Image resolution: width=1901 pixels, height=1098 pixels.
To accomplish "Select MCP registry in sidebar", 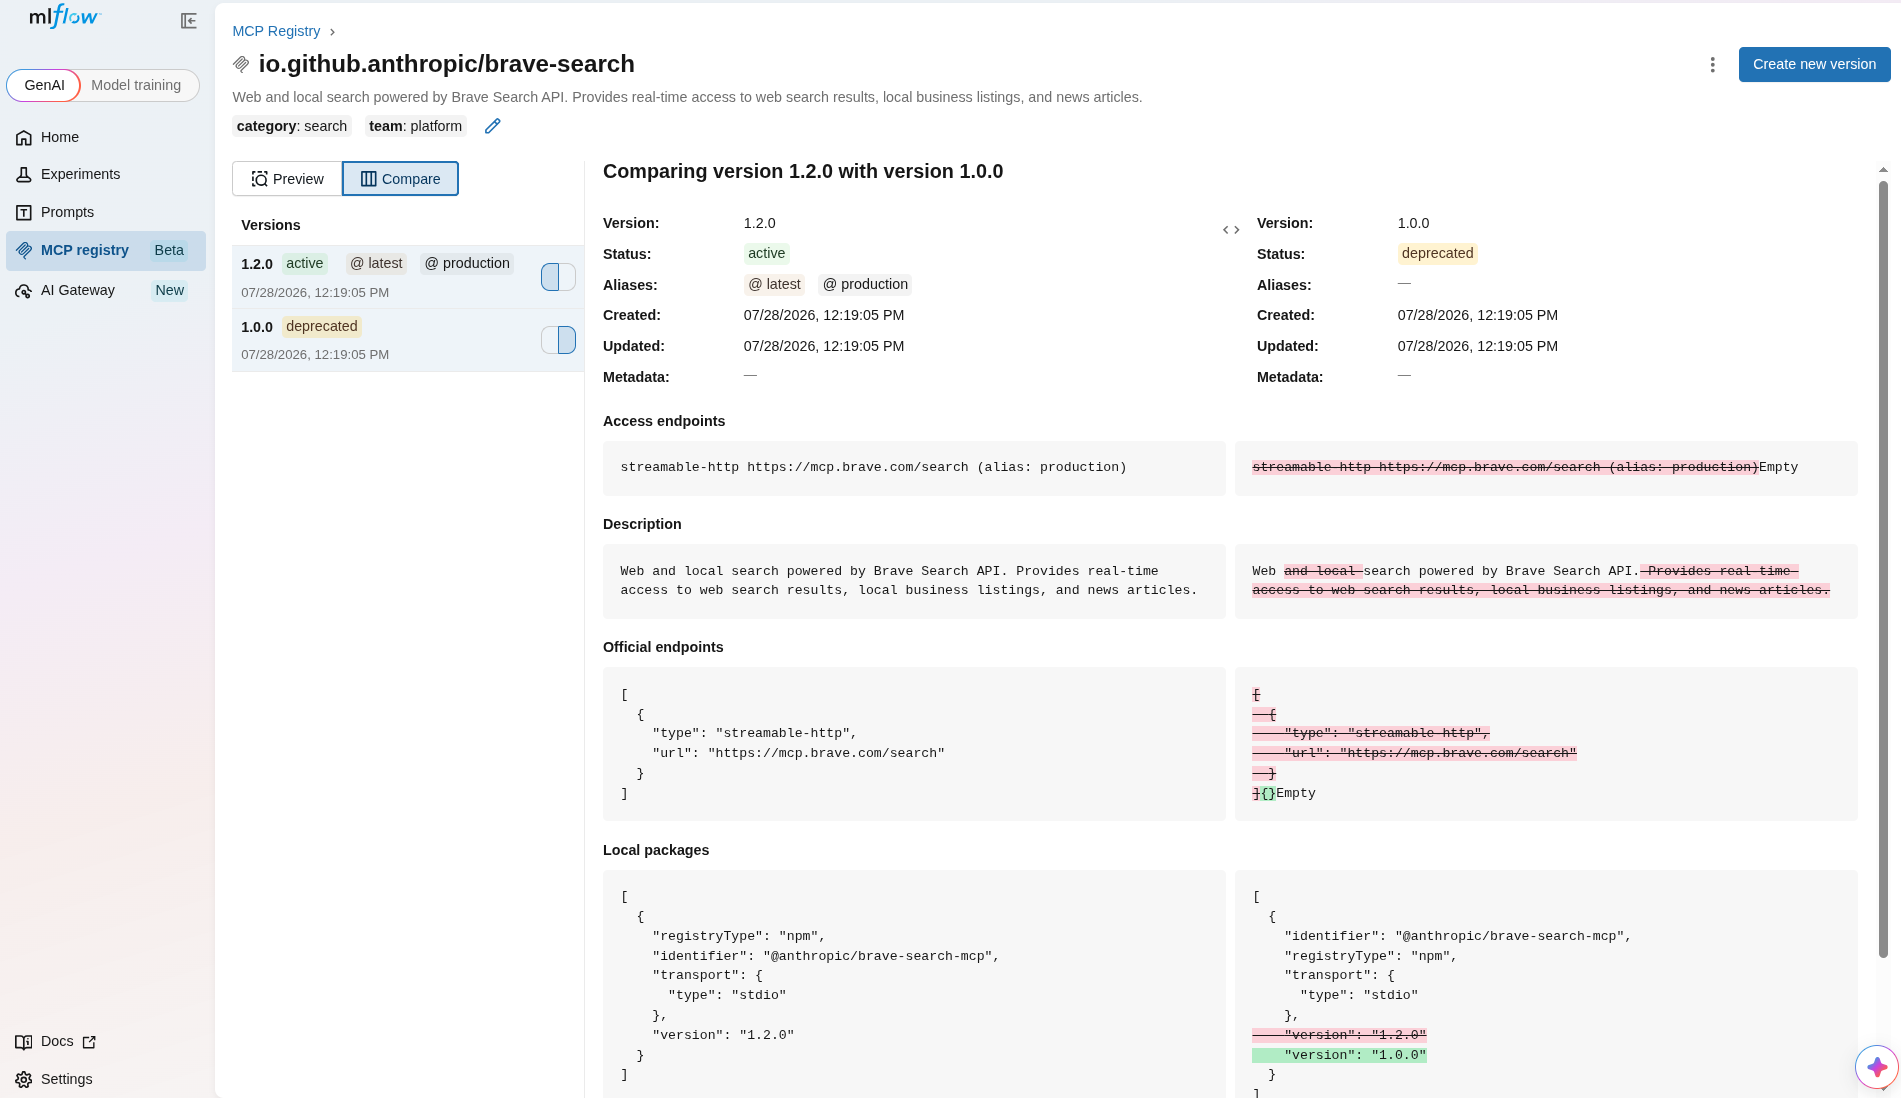I will pos(106,251).
